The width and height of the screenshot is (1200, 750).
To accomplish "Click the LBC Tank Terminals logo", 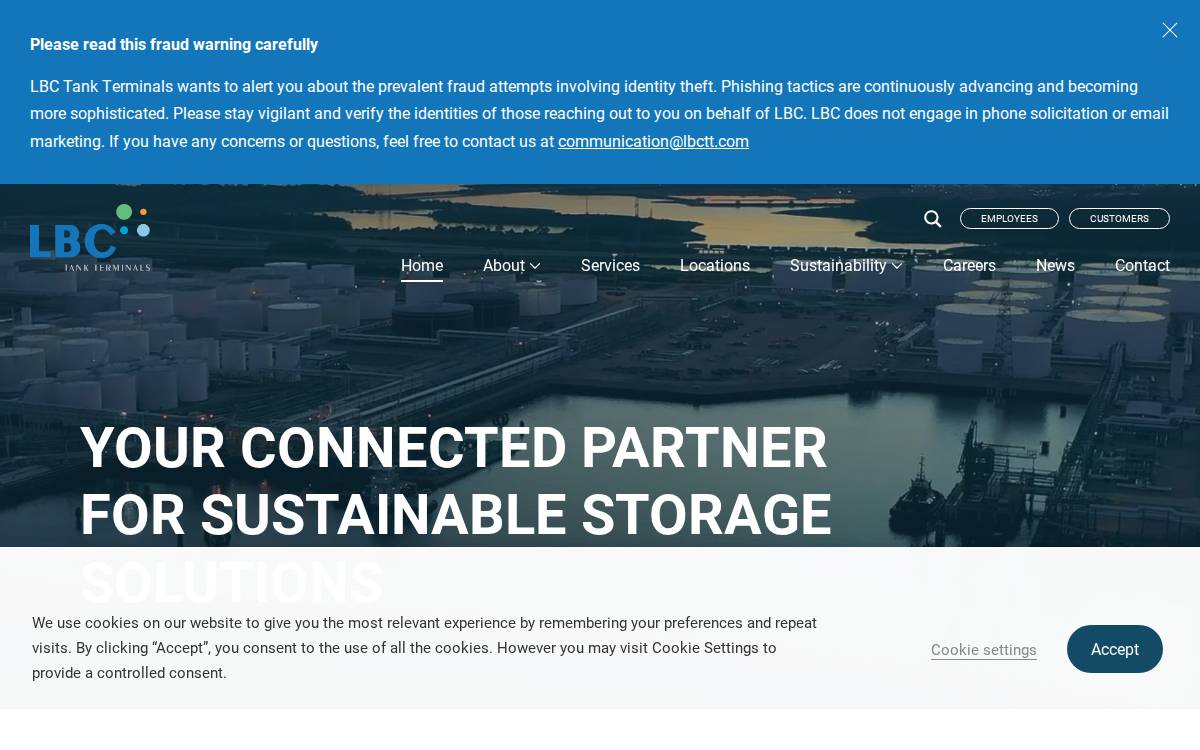I will point(90,238).
